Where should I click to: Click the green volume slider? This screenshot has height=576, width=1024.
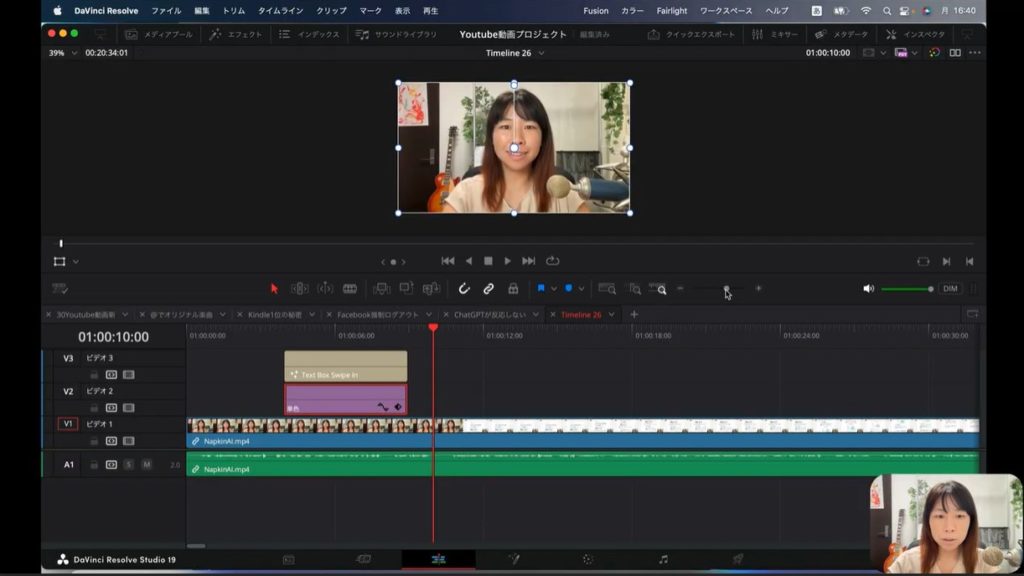point(905,289)
